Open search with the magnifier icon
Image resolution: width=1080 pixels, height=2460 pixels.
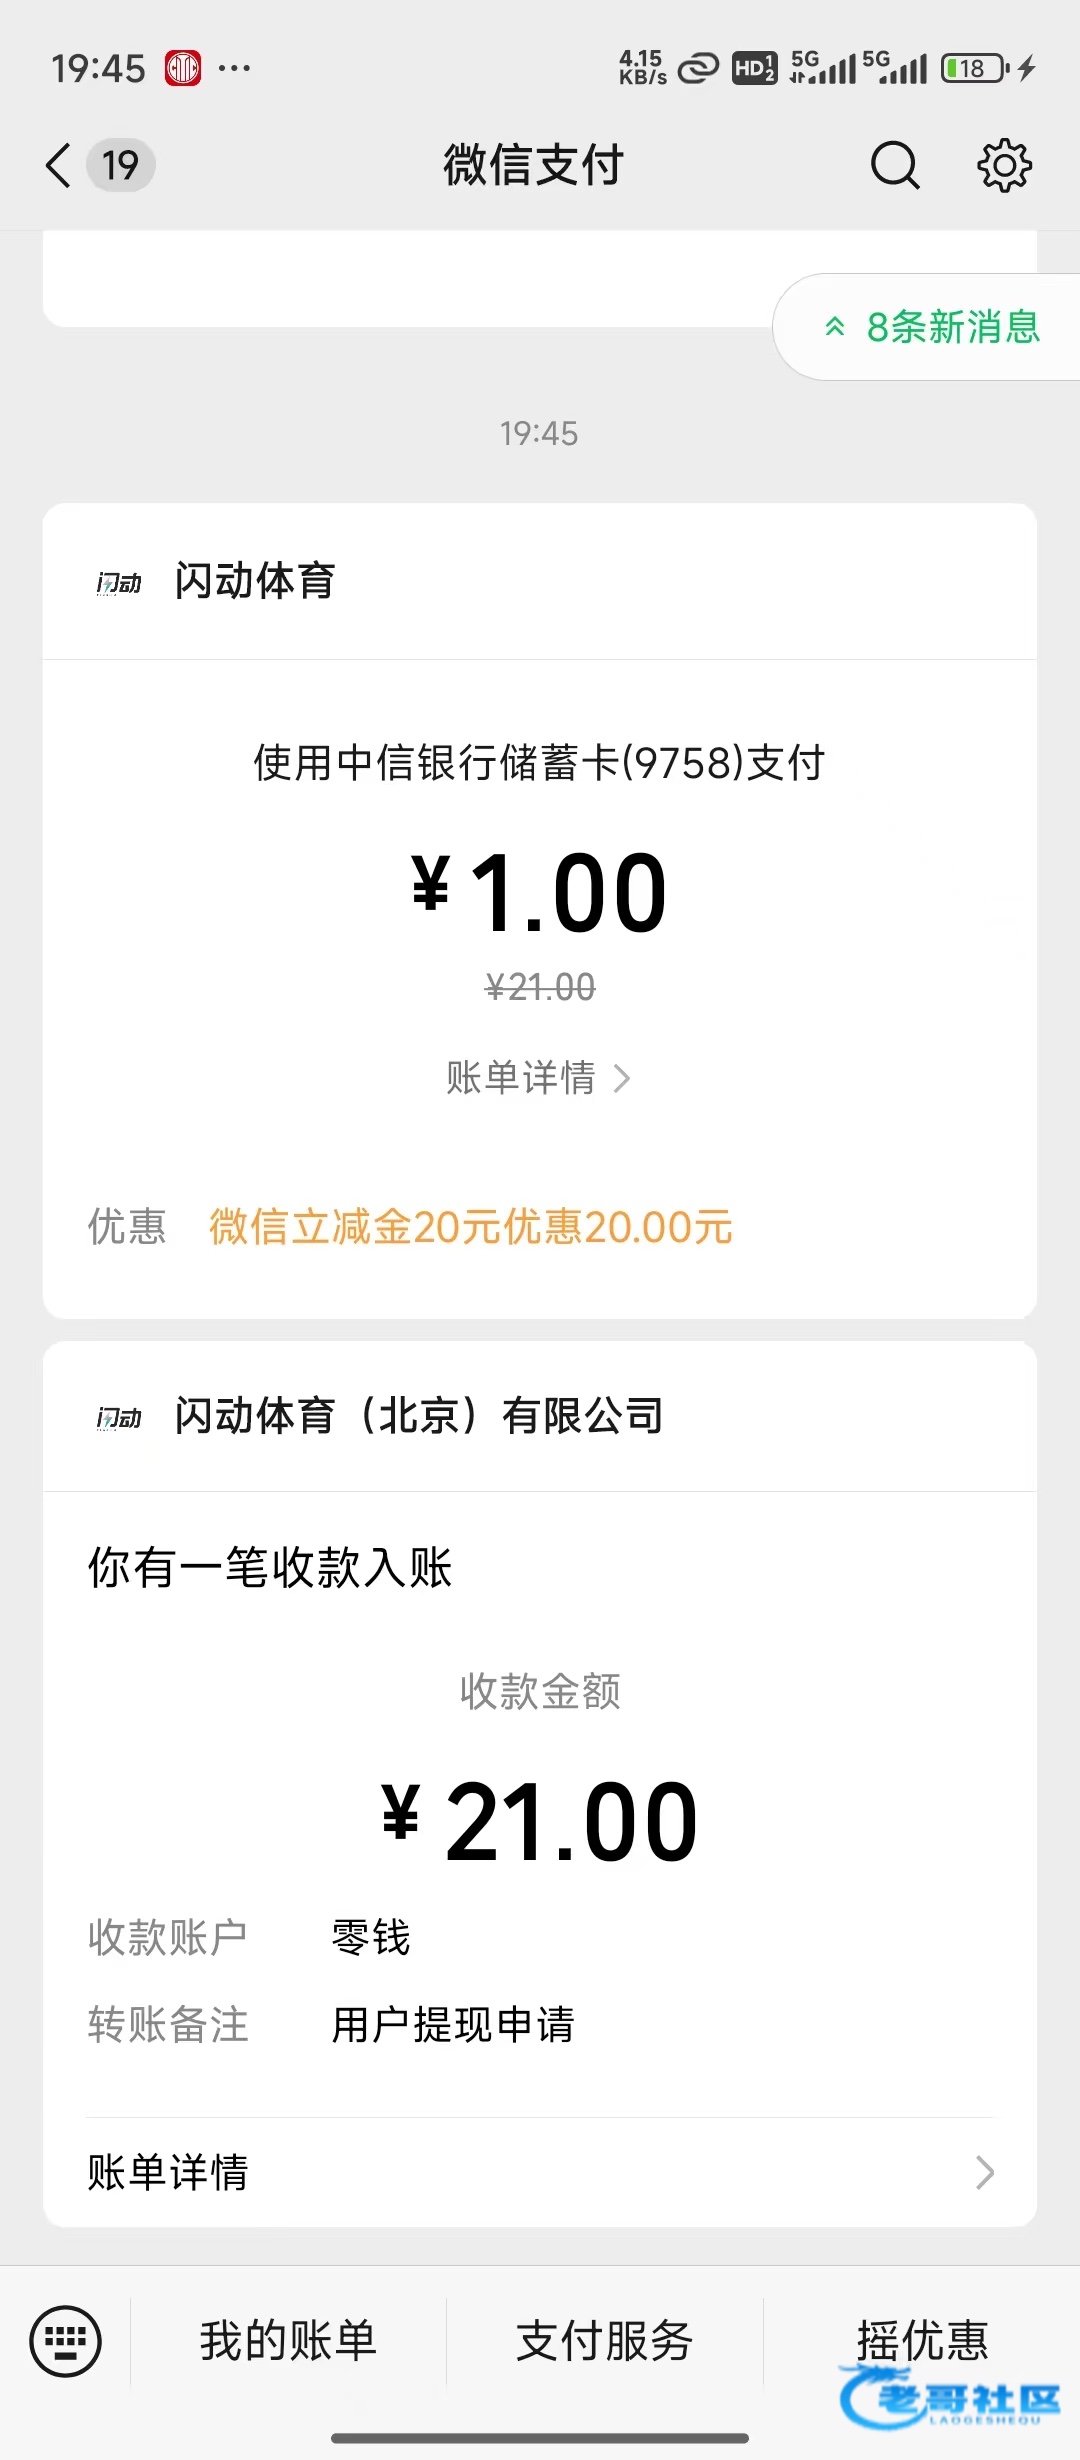point(894,165)
